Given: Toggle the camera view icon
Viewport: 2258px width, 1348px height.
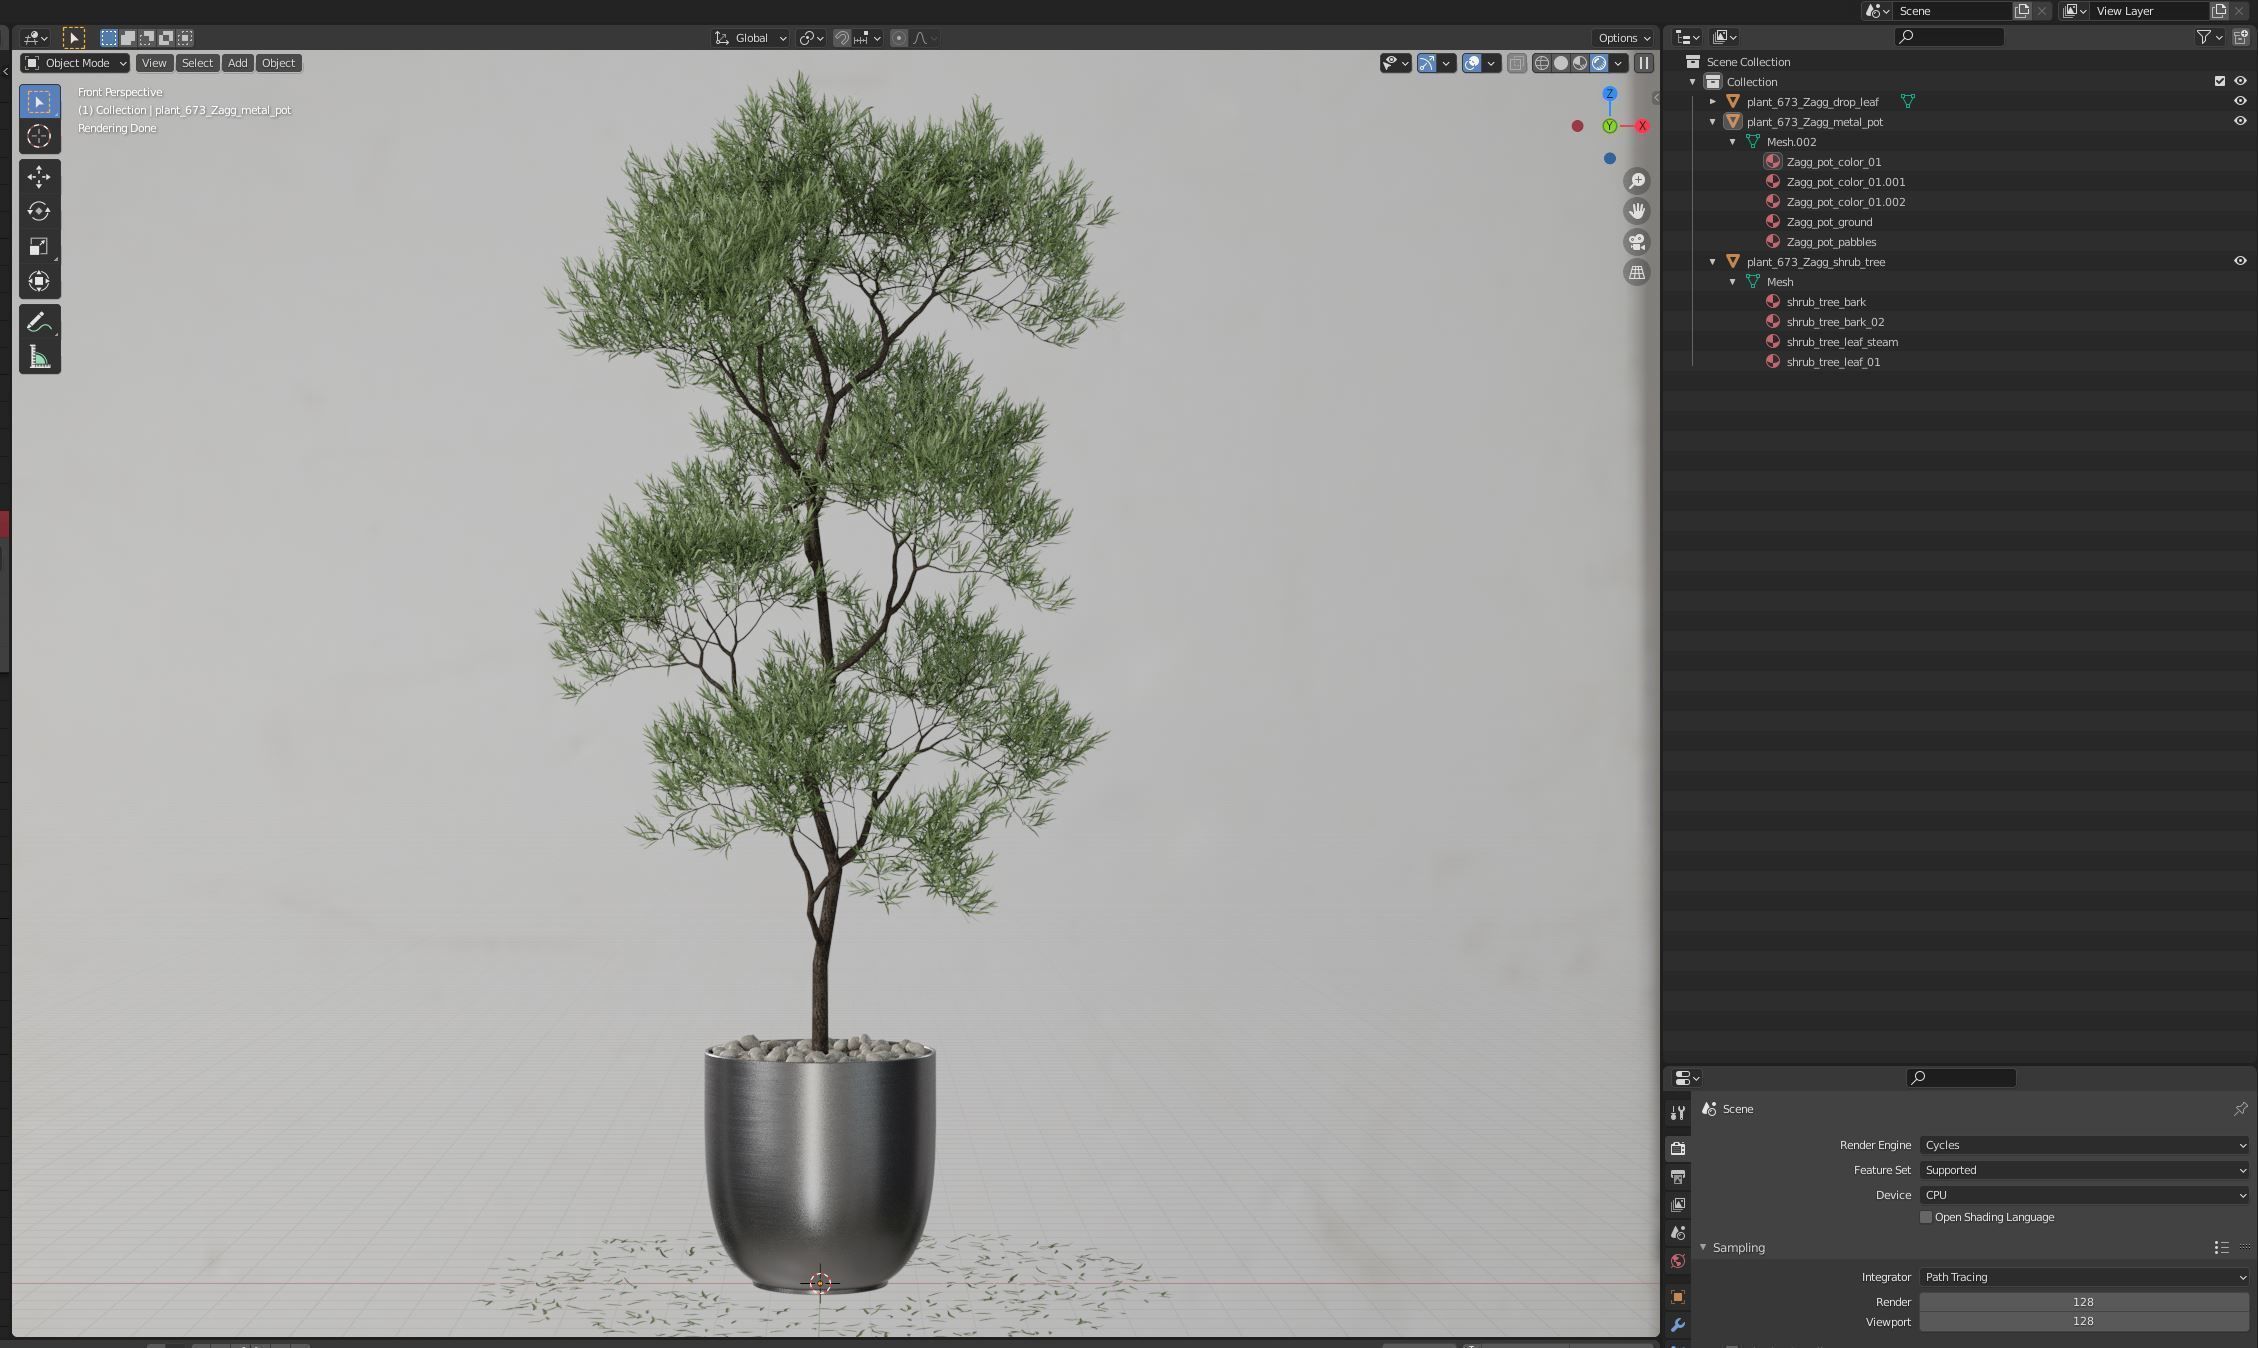Looking at the screenshot, I should (1637, 242).
